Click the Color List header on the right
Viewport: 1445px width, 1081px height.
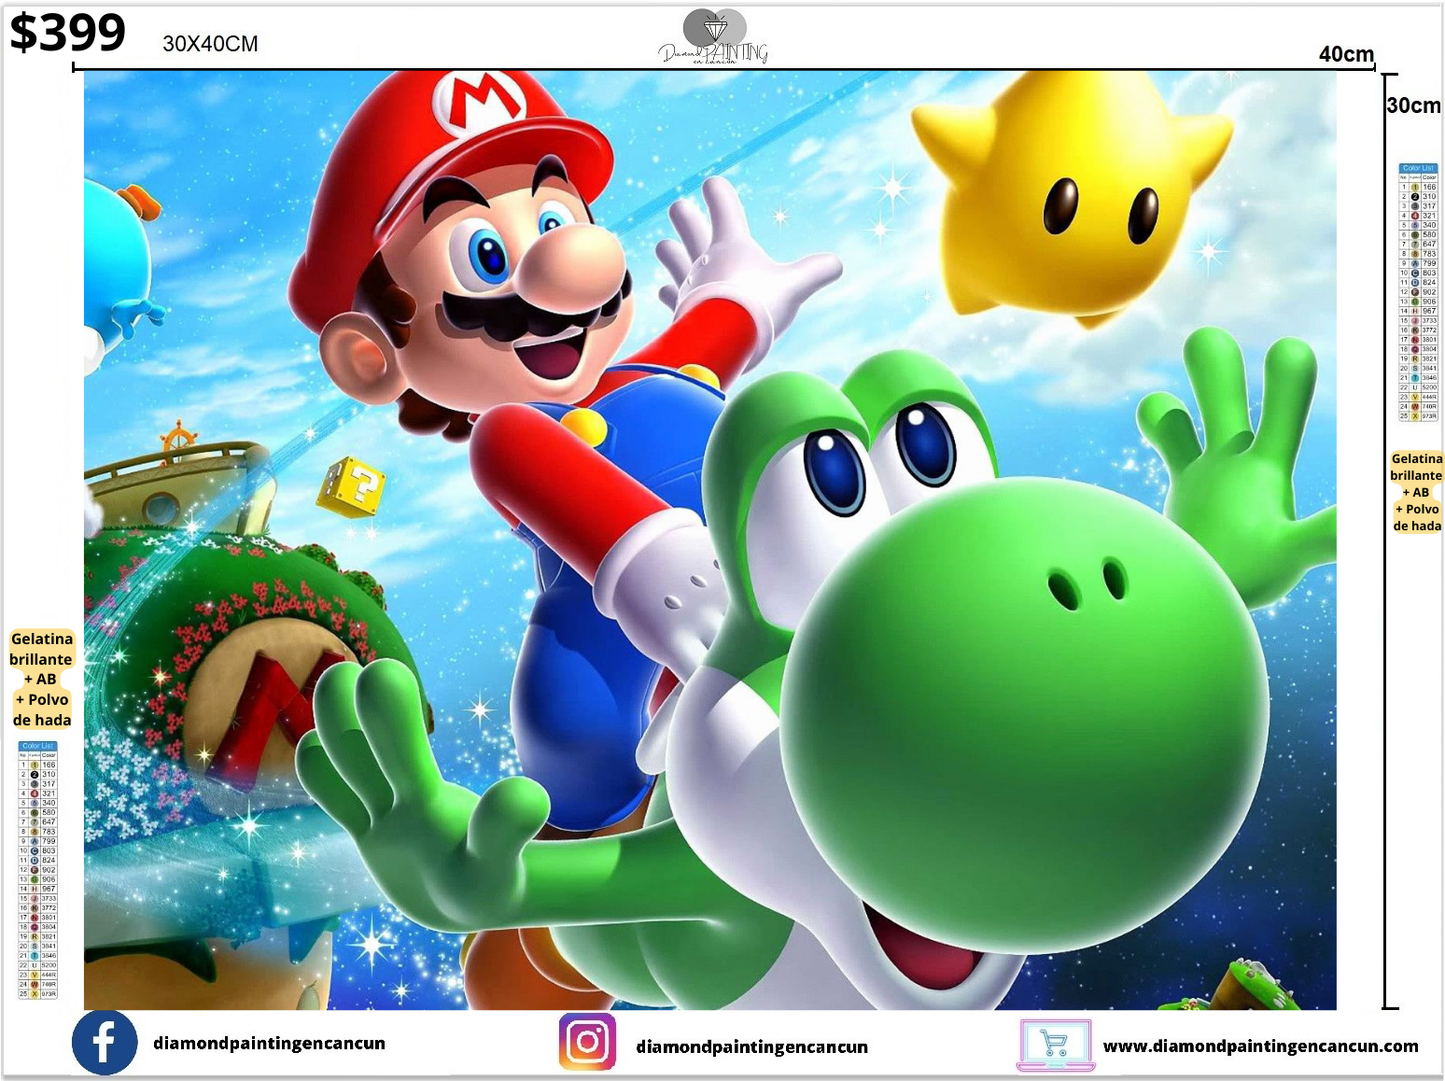click(x=1418, y=168)
